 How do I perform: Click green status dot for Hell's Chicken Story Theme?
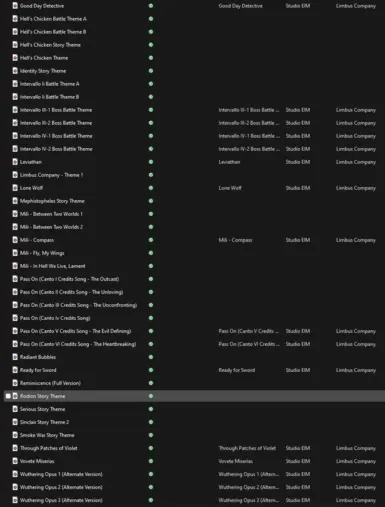(151, 45)
